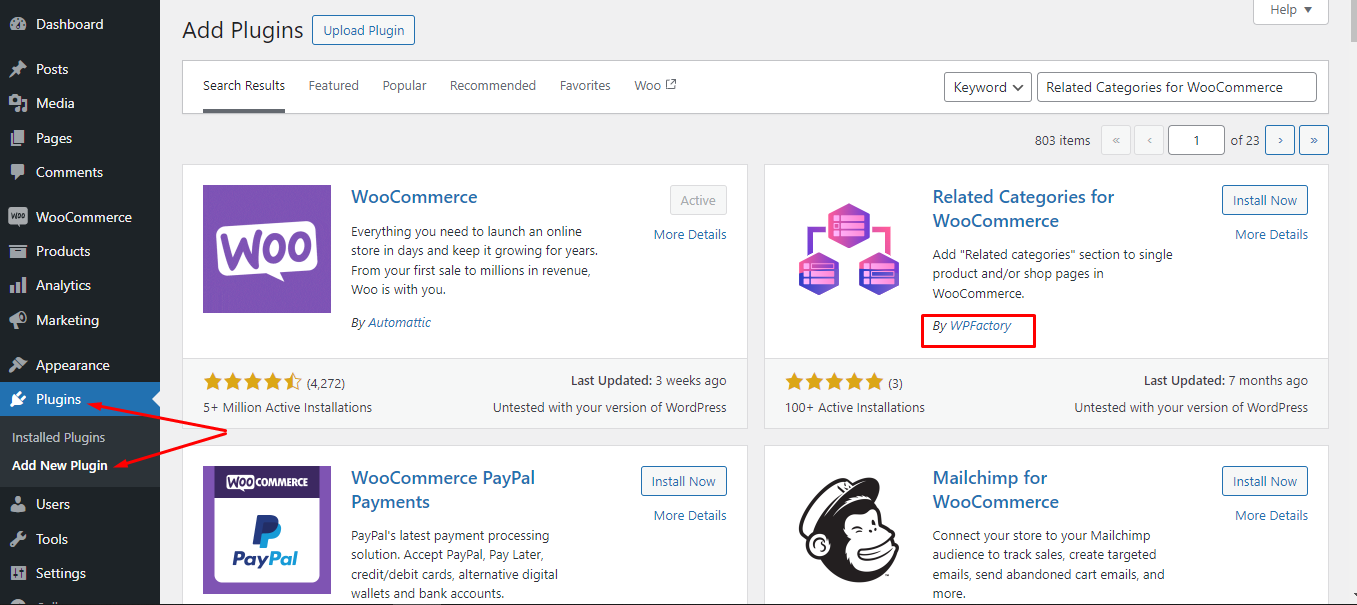Click the Pages icon in sidebar
Screen dimensions: 1357x605
pos(17,138)
